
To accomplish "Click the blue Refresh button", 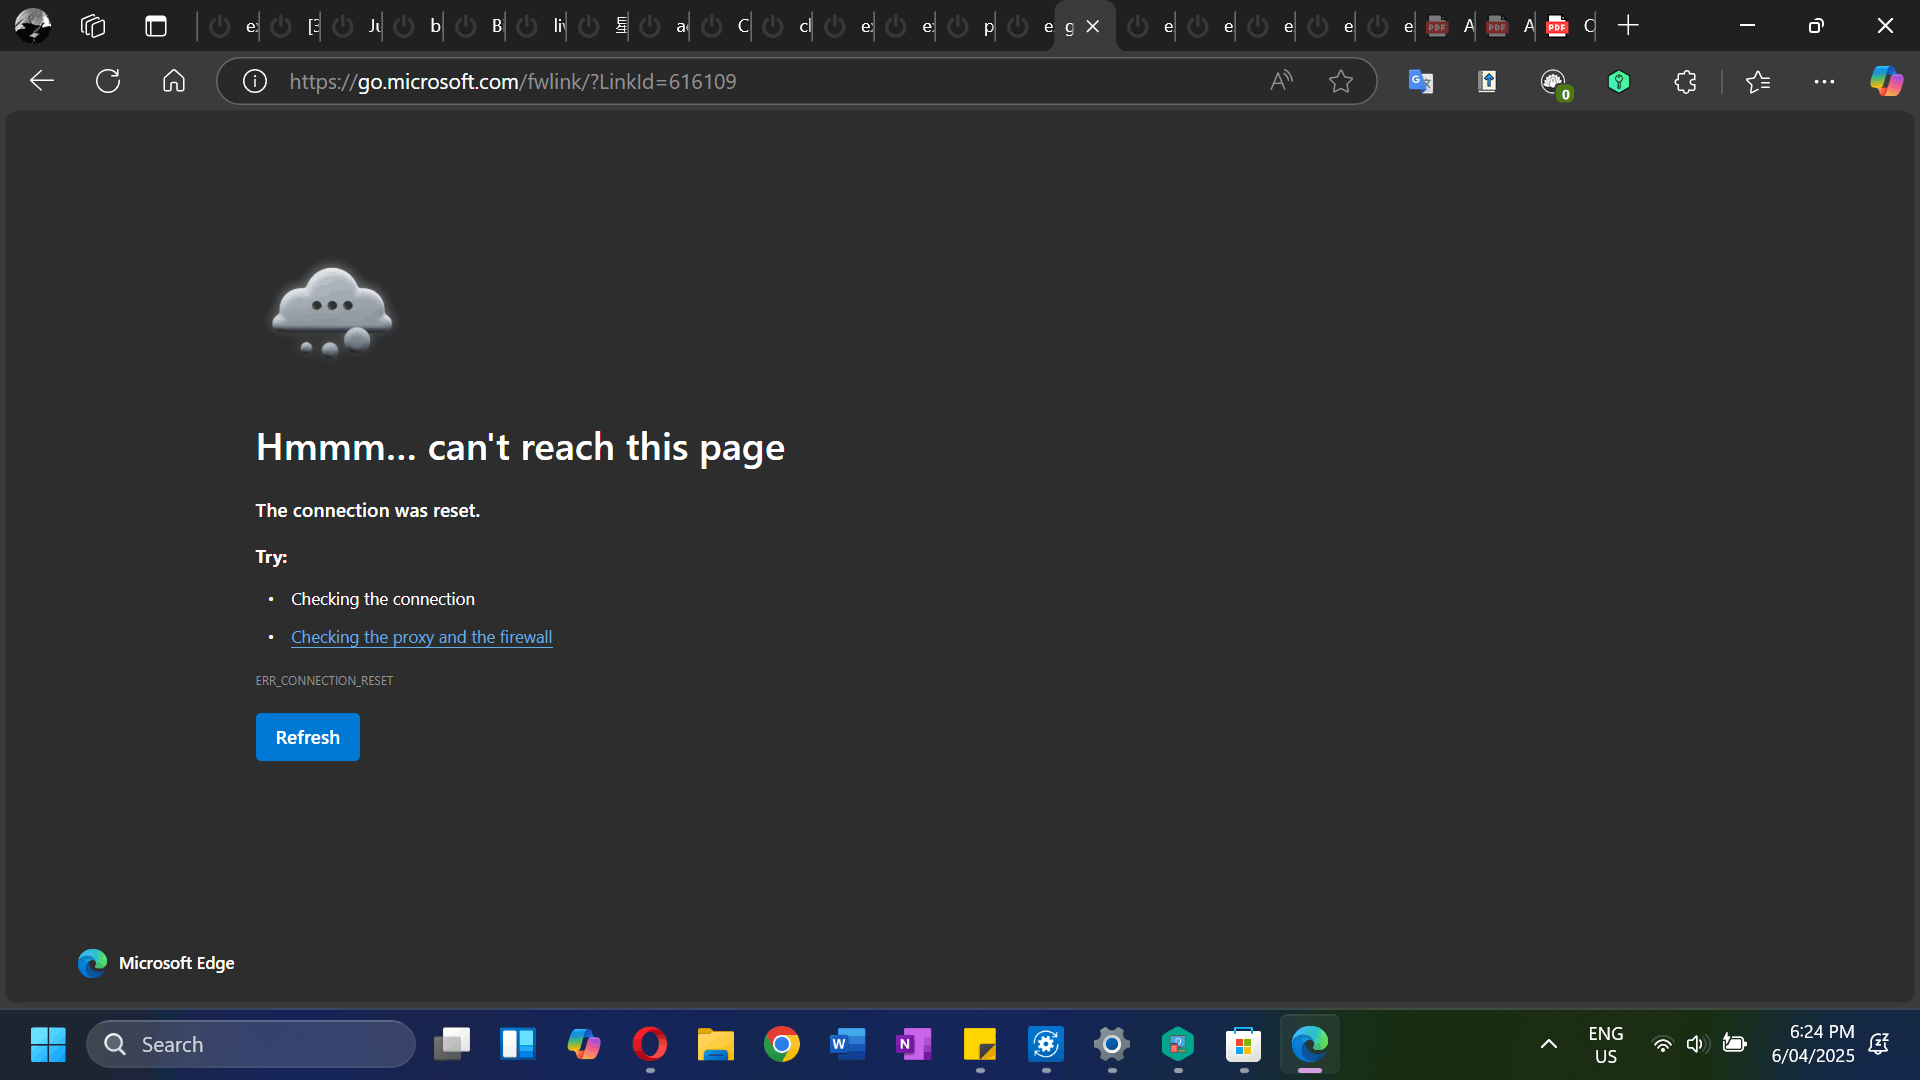I will pyautogui.click(x=307, y=737).
